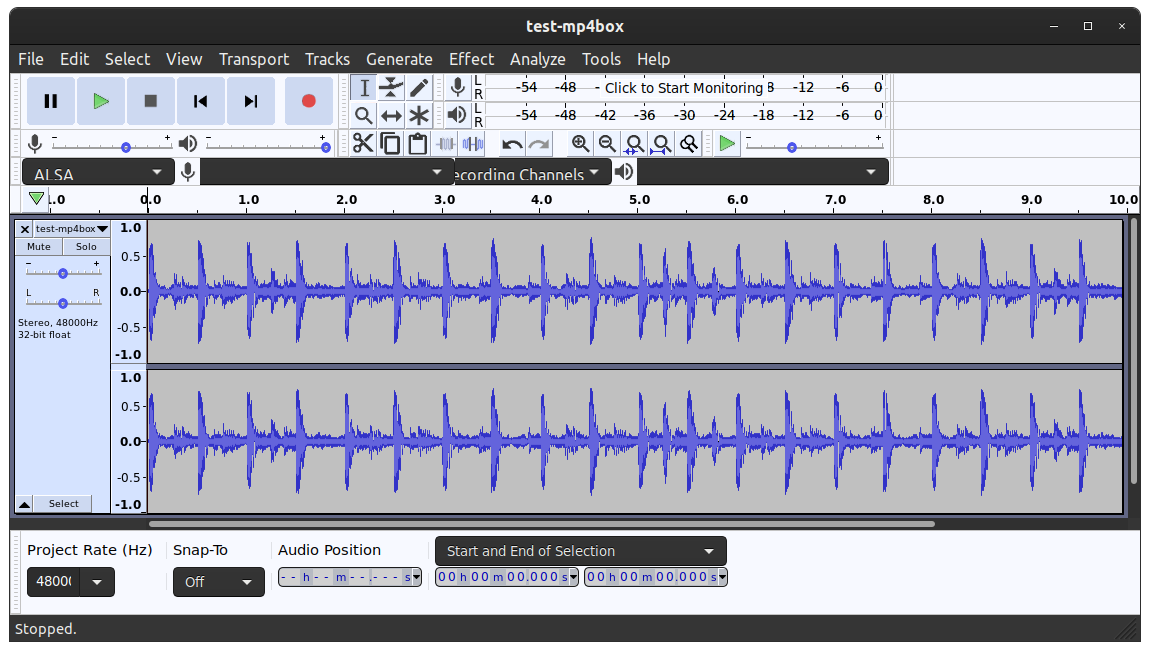
Task: Cut selection with the scissors icon
Action: [x=363, y=144]
